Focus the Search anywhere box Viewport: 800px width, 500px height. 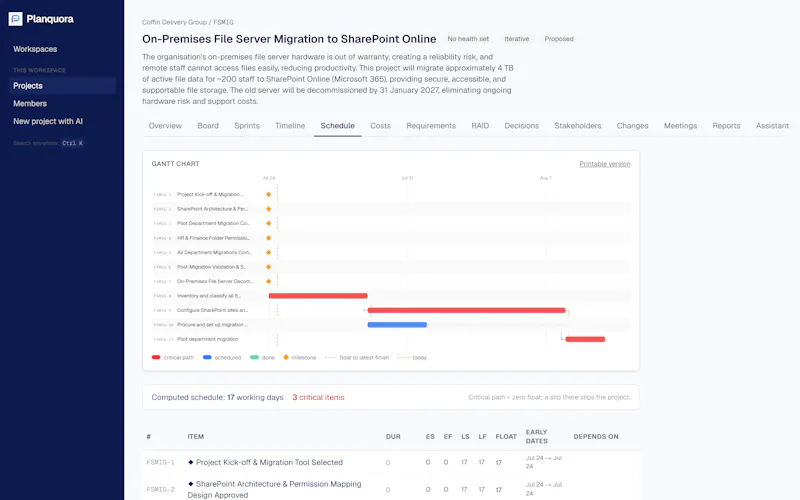tap(48, 143)
